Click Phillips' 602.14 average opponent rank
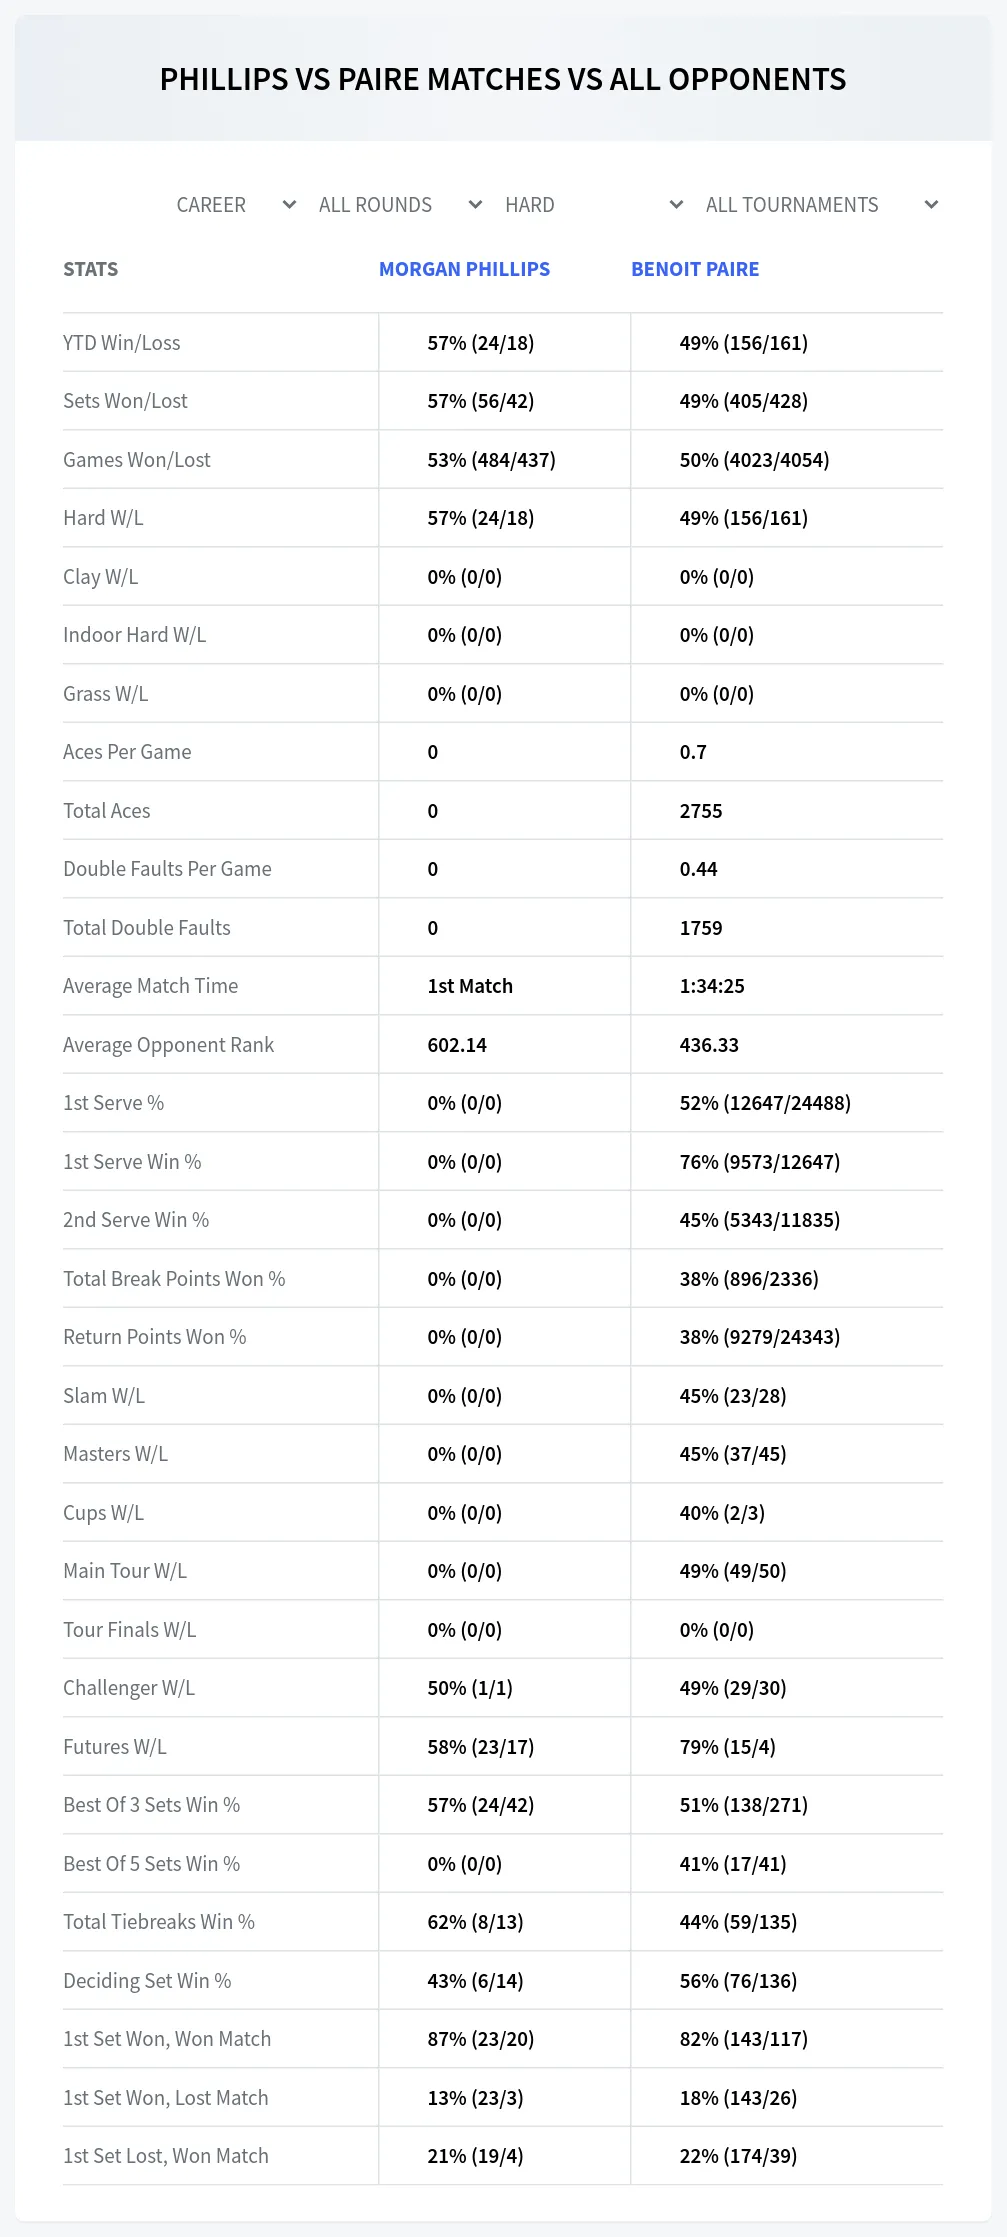1007x2237 pixels. click(457, 1045)
